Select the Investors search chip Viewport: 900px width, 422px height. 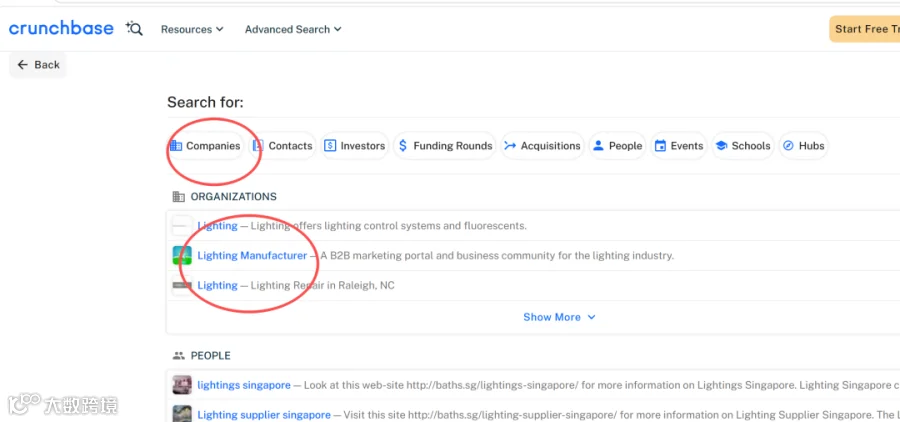pyautogui.click(x=355, y=146)
